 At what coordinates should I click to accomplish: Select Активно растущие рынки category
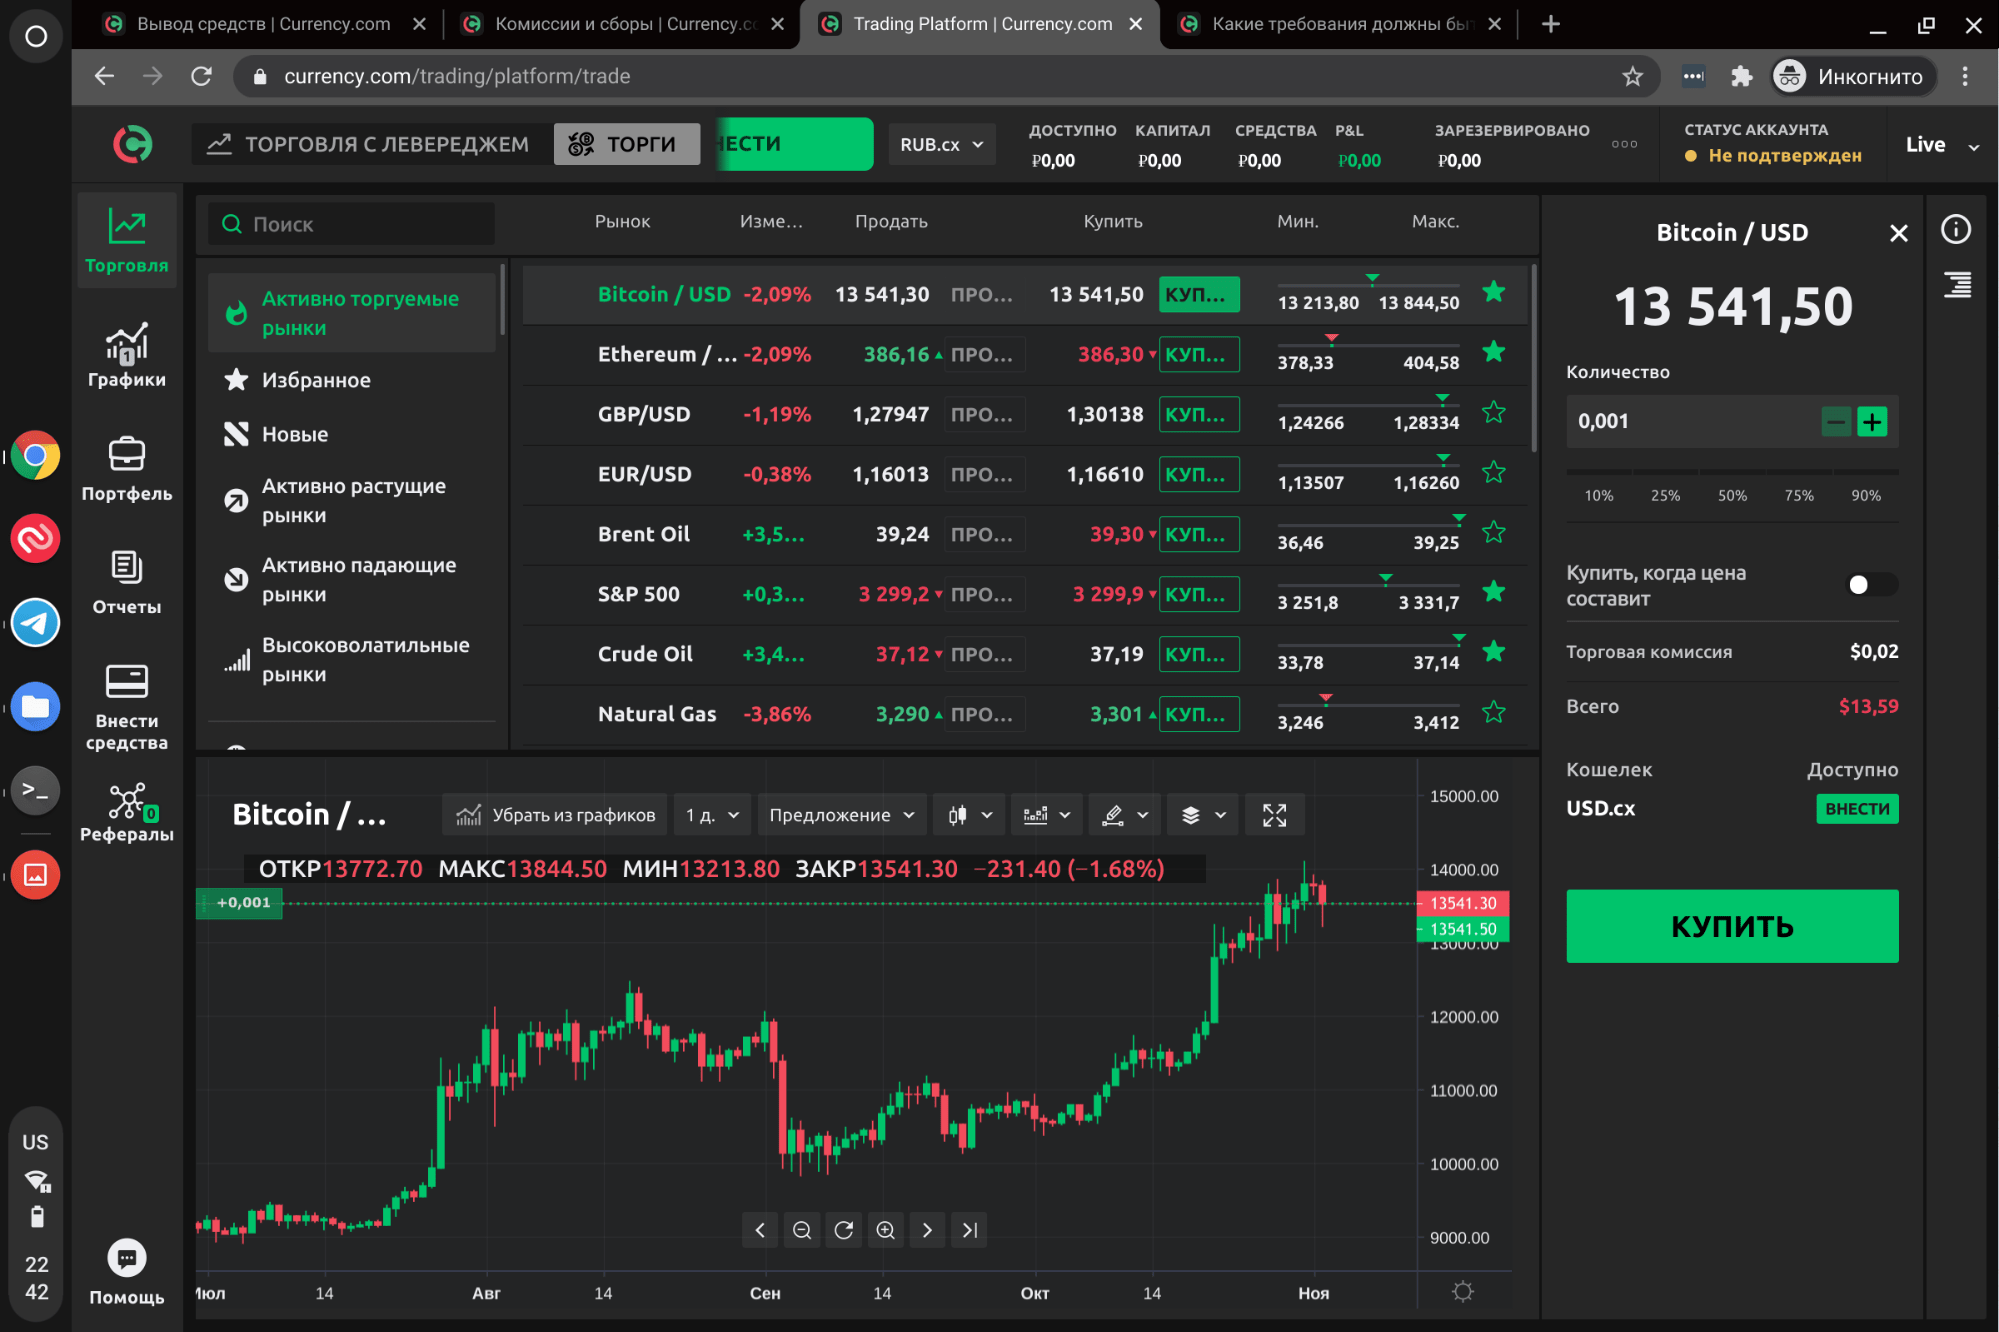pos(352,500)
